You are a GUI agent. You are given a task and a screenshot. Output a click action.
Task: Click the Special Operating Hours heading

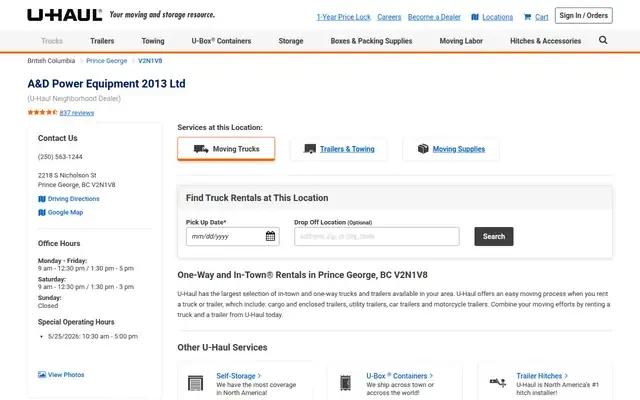[x=76, y=322]
